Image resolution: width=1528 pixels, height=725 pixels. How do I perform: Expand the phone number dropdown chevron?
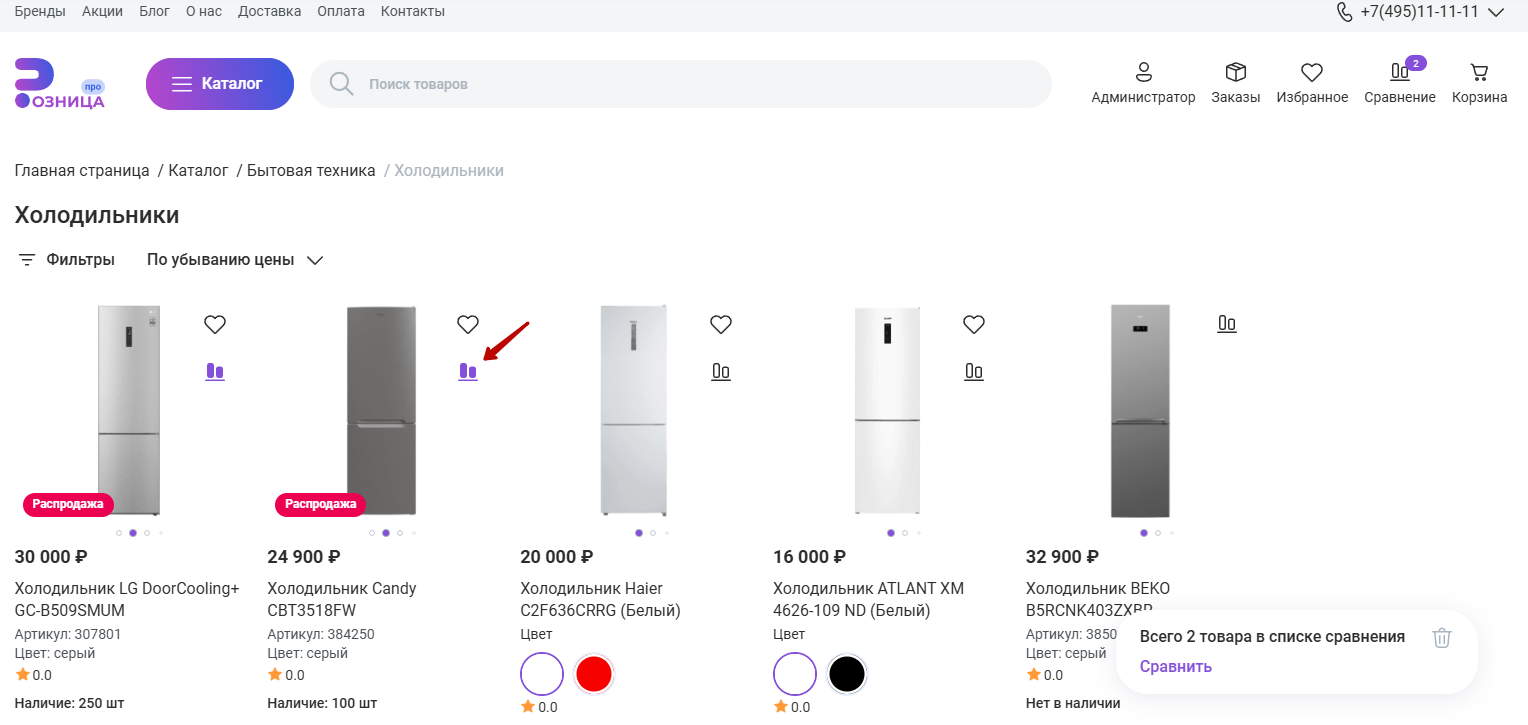(x=1496, y=13)
